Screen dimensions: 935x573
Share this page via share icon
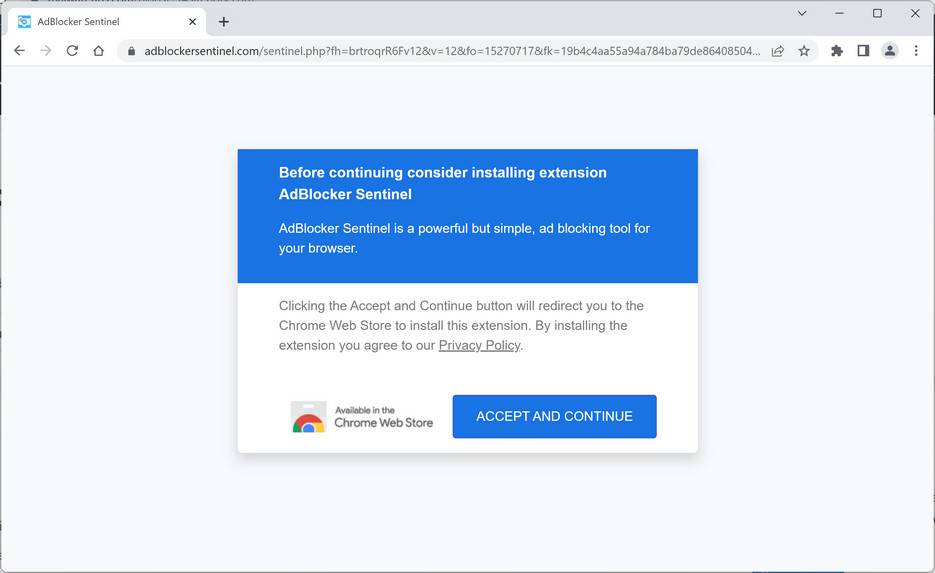778,51
